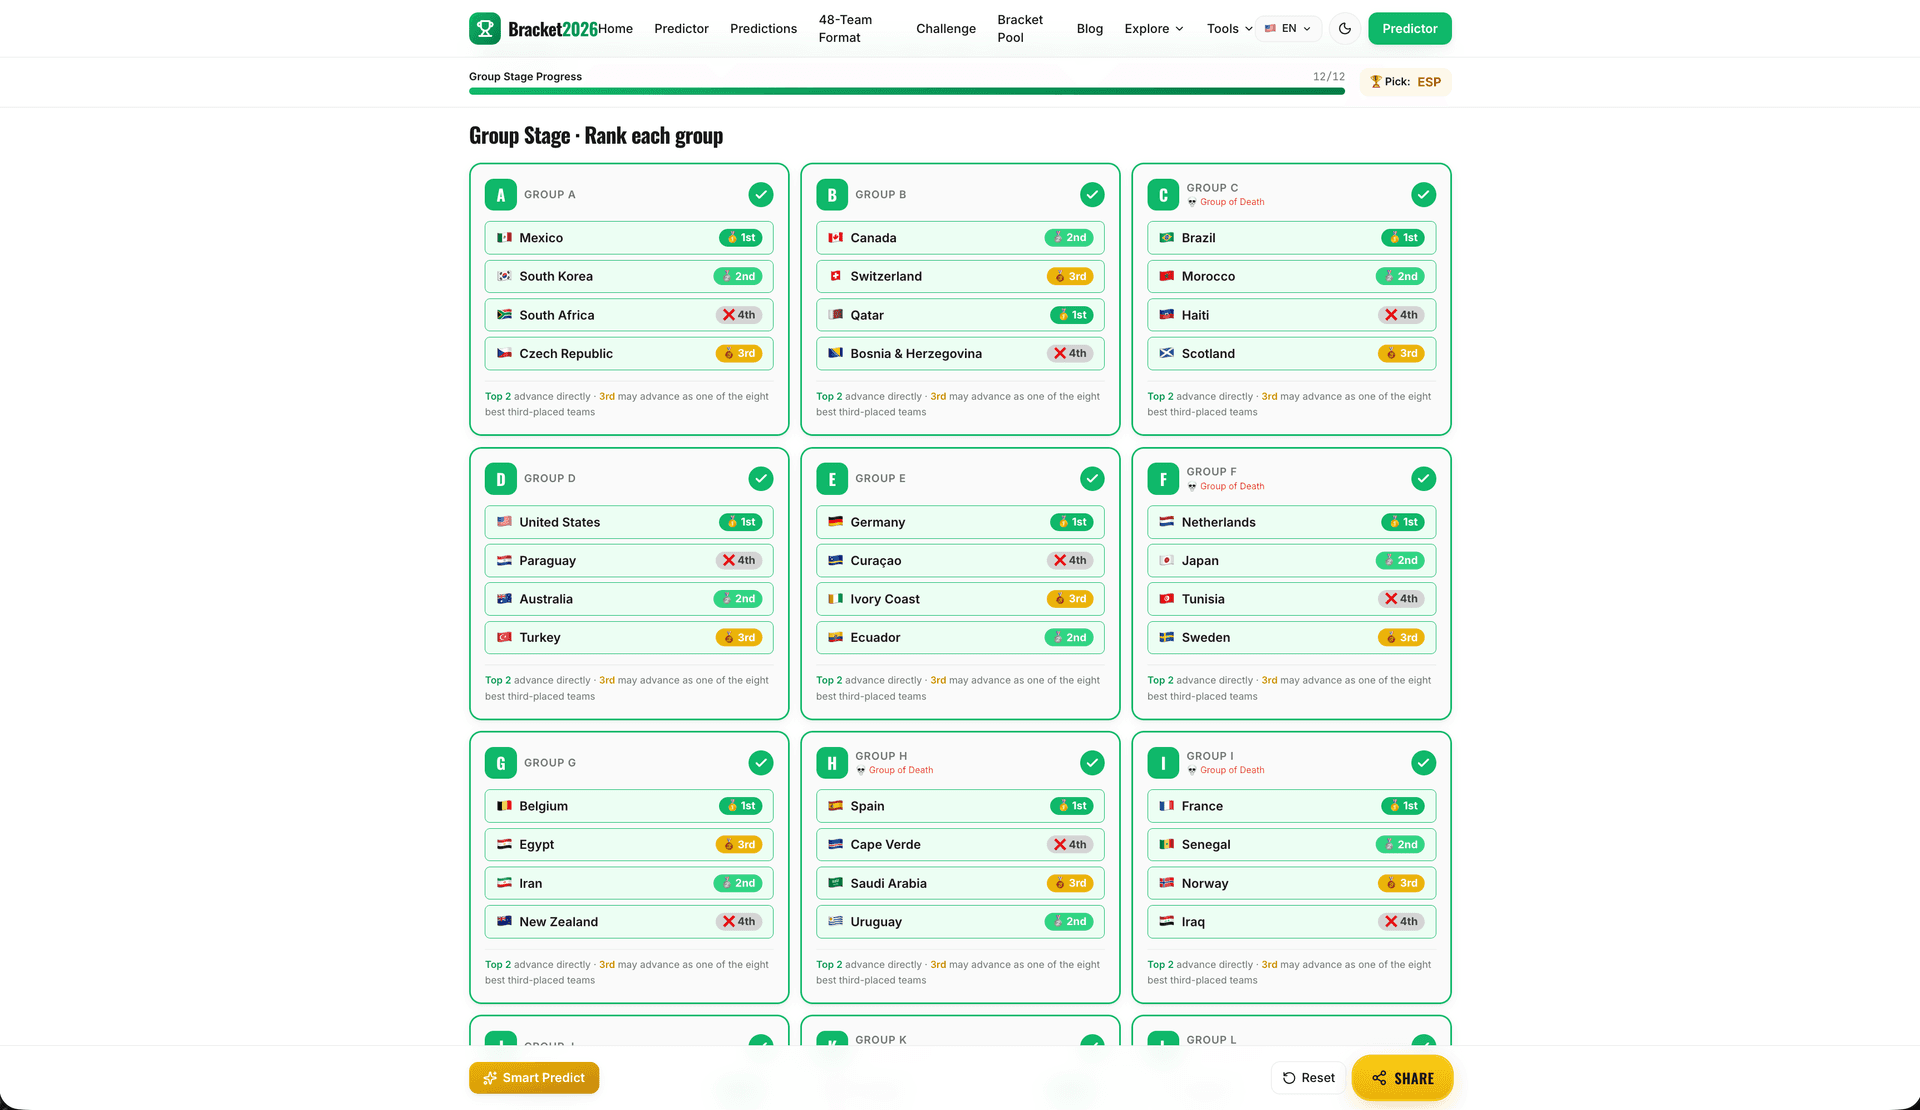Click Group F completed checkmark
This screenshot has height=1110, width=1920.
1423,479
